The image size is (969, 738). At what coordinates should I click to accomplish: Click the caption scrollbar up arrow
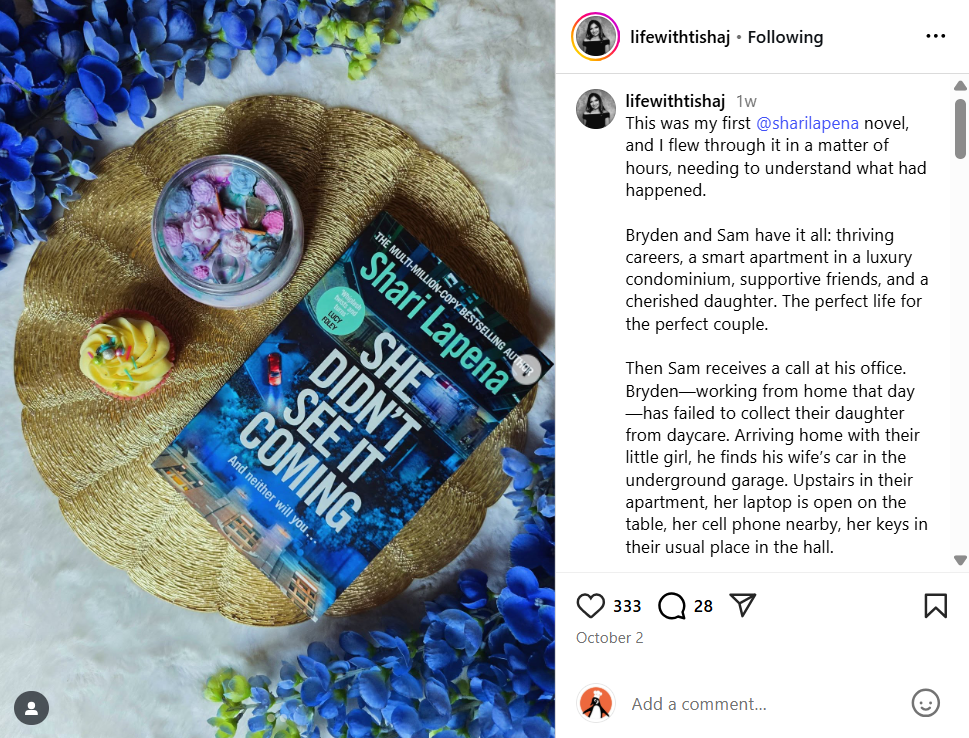pyautogui.click(x=960, y=85)
